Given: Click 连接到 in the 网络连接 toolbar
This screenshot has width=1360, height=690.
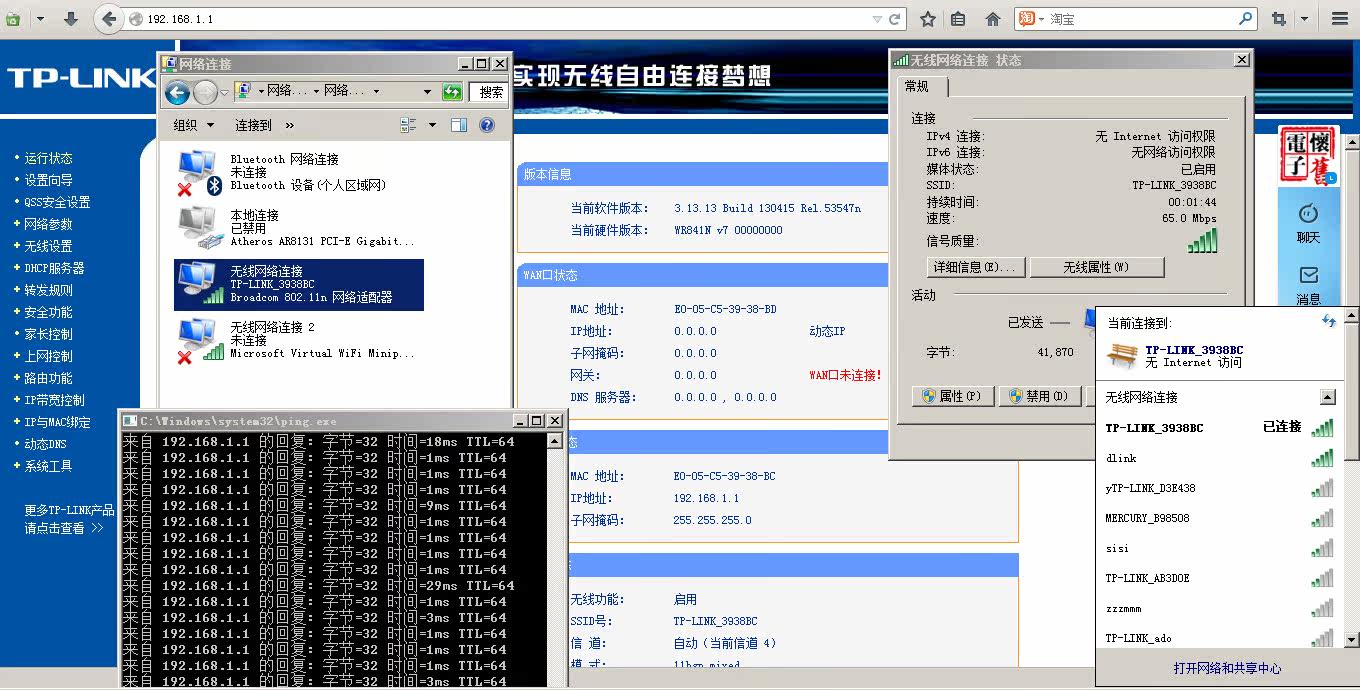Looking at the screenshot, I should pyautogui.click(x=253, y=125).
